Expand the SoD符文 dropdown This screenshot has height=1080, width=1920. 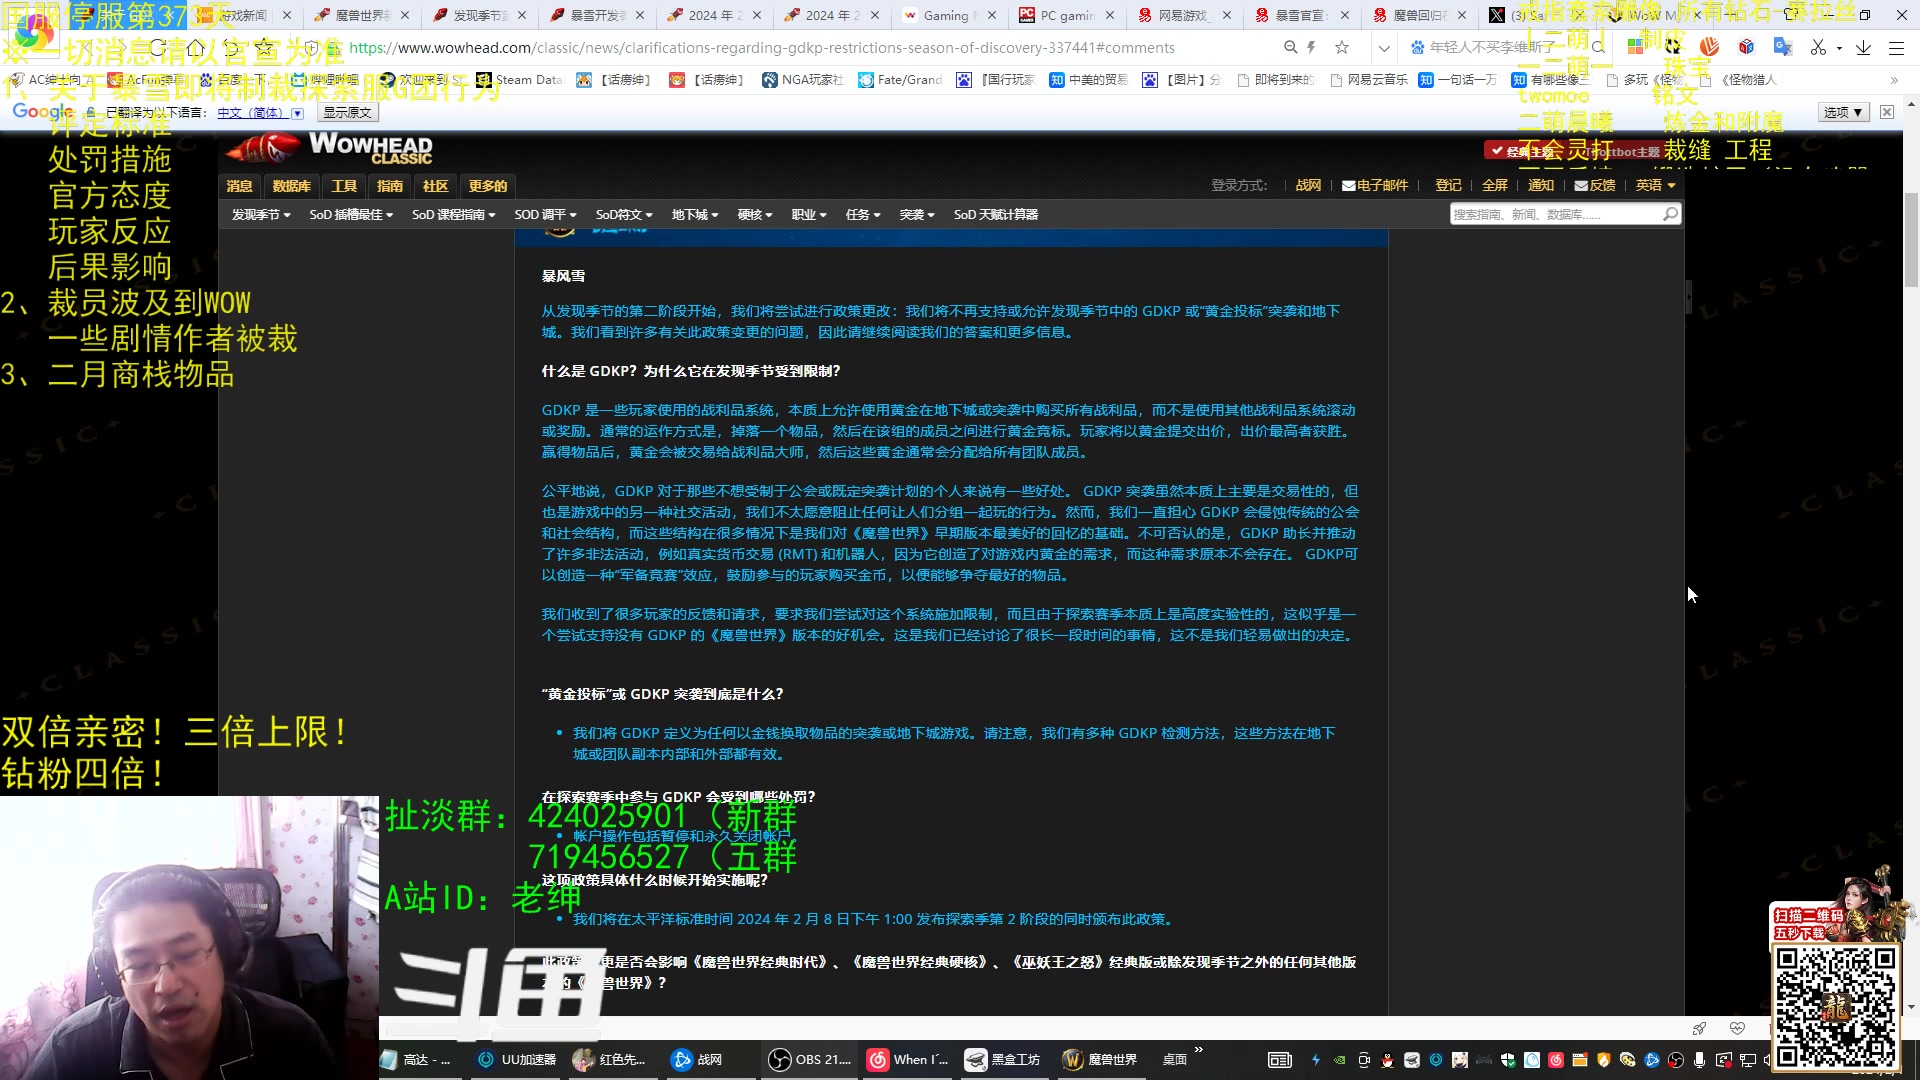(x=624, y=215)
